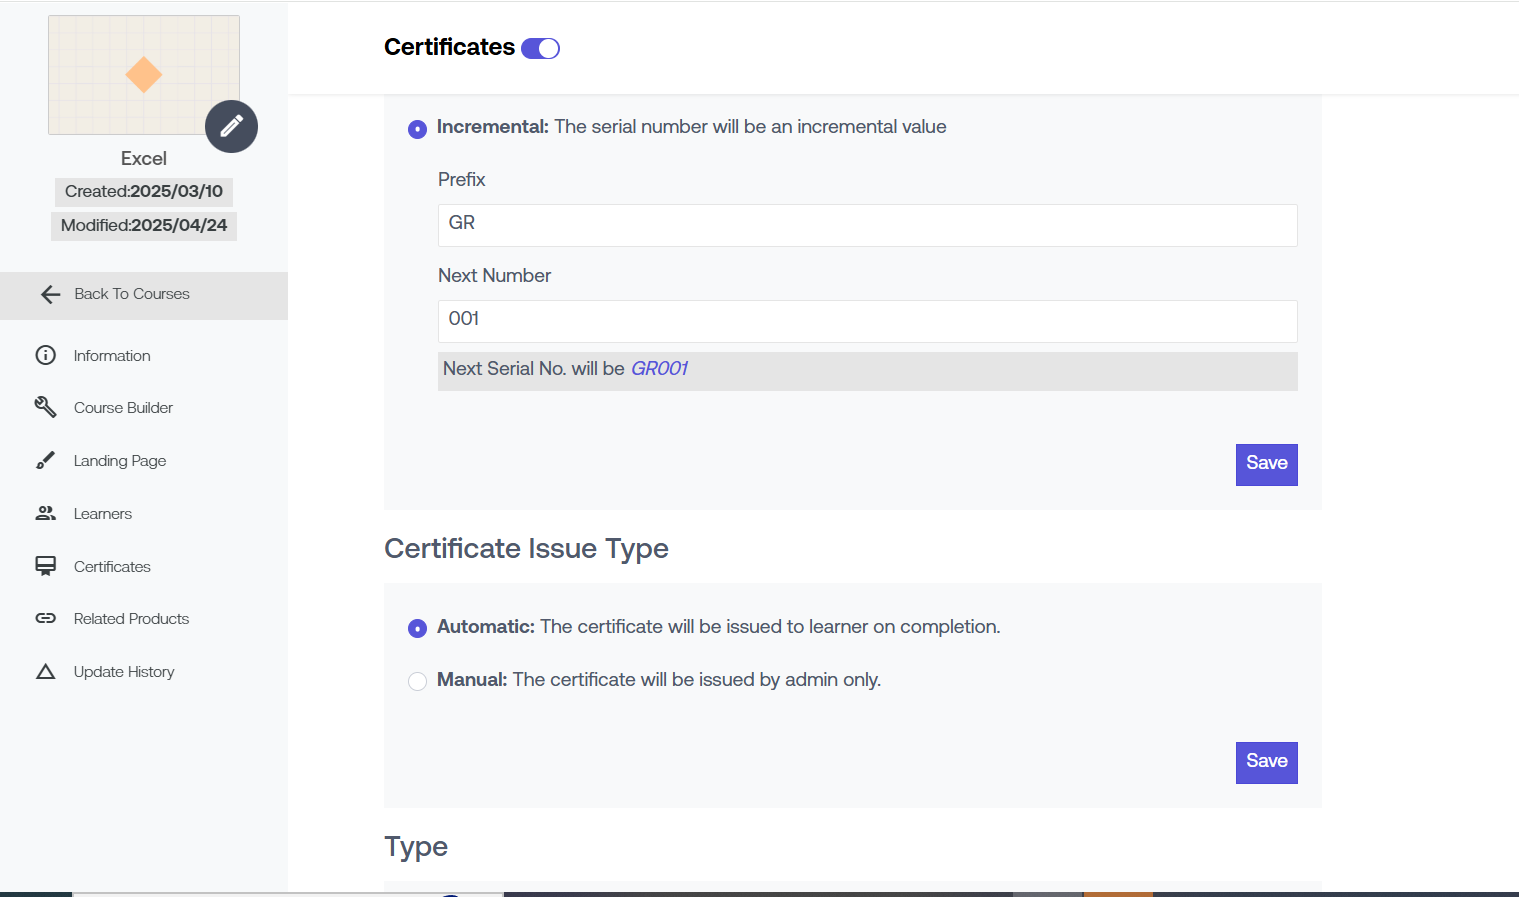The height and width of the screenshot is (897, 1519).
Task: Click the Course Builder wrench icon
Action: pos(46,407)
